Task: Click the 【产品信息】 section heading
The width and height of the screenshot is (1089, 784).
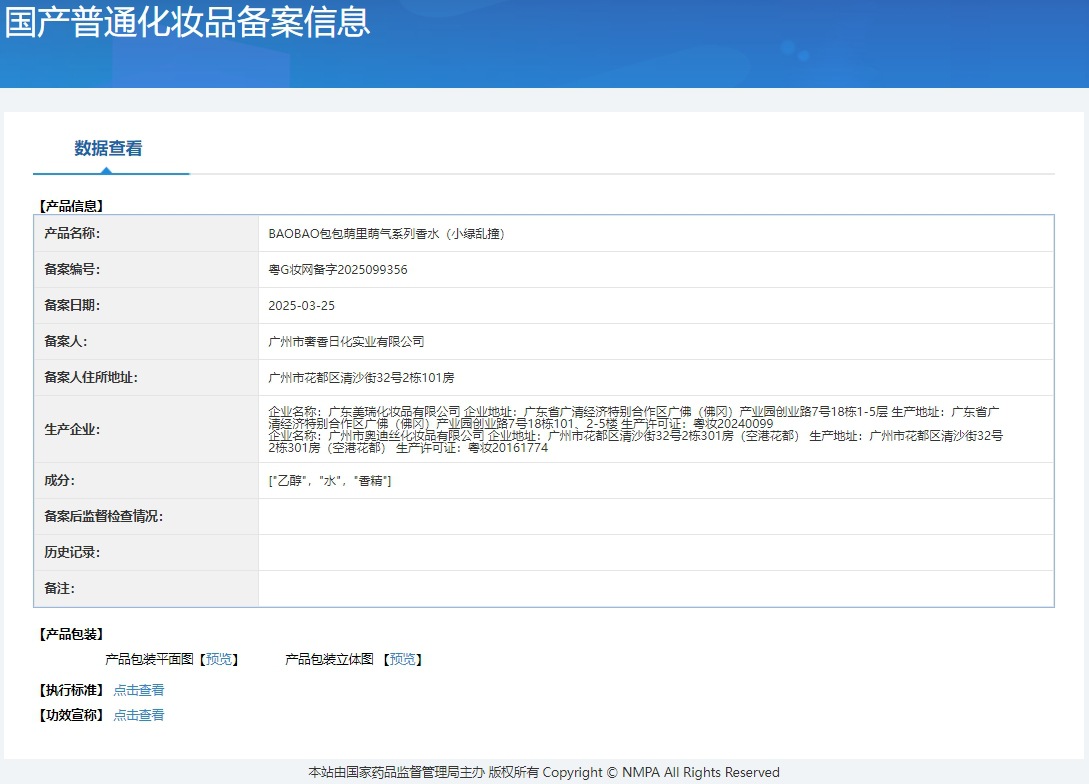Action: pyautogui.click(x=71, y=206)
